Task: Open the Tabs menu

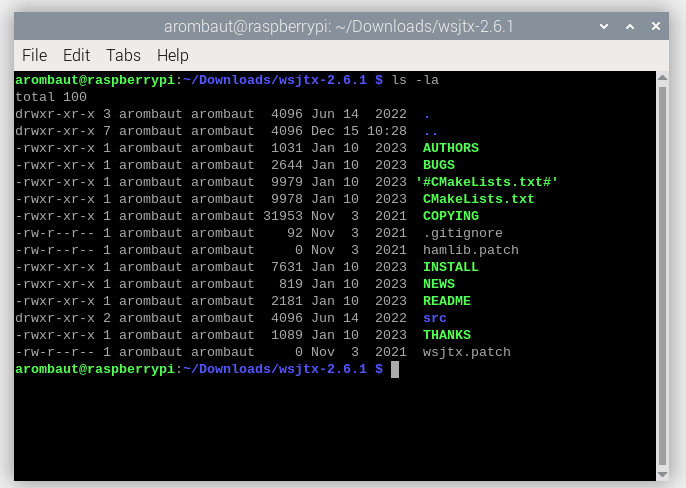Action: [123, 55]
